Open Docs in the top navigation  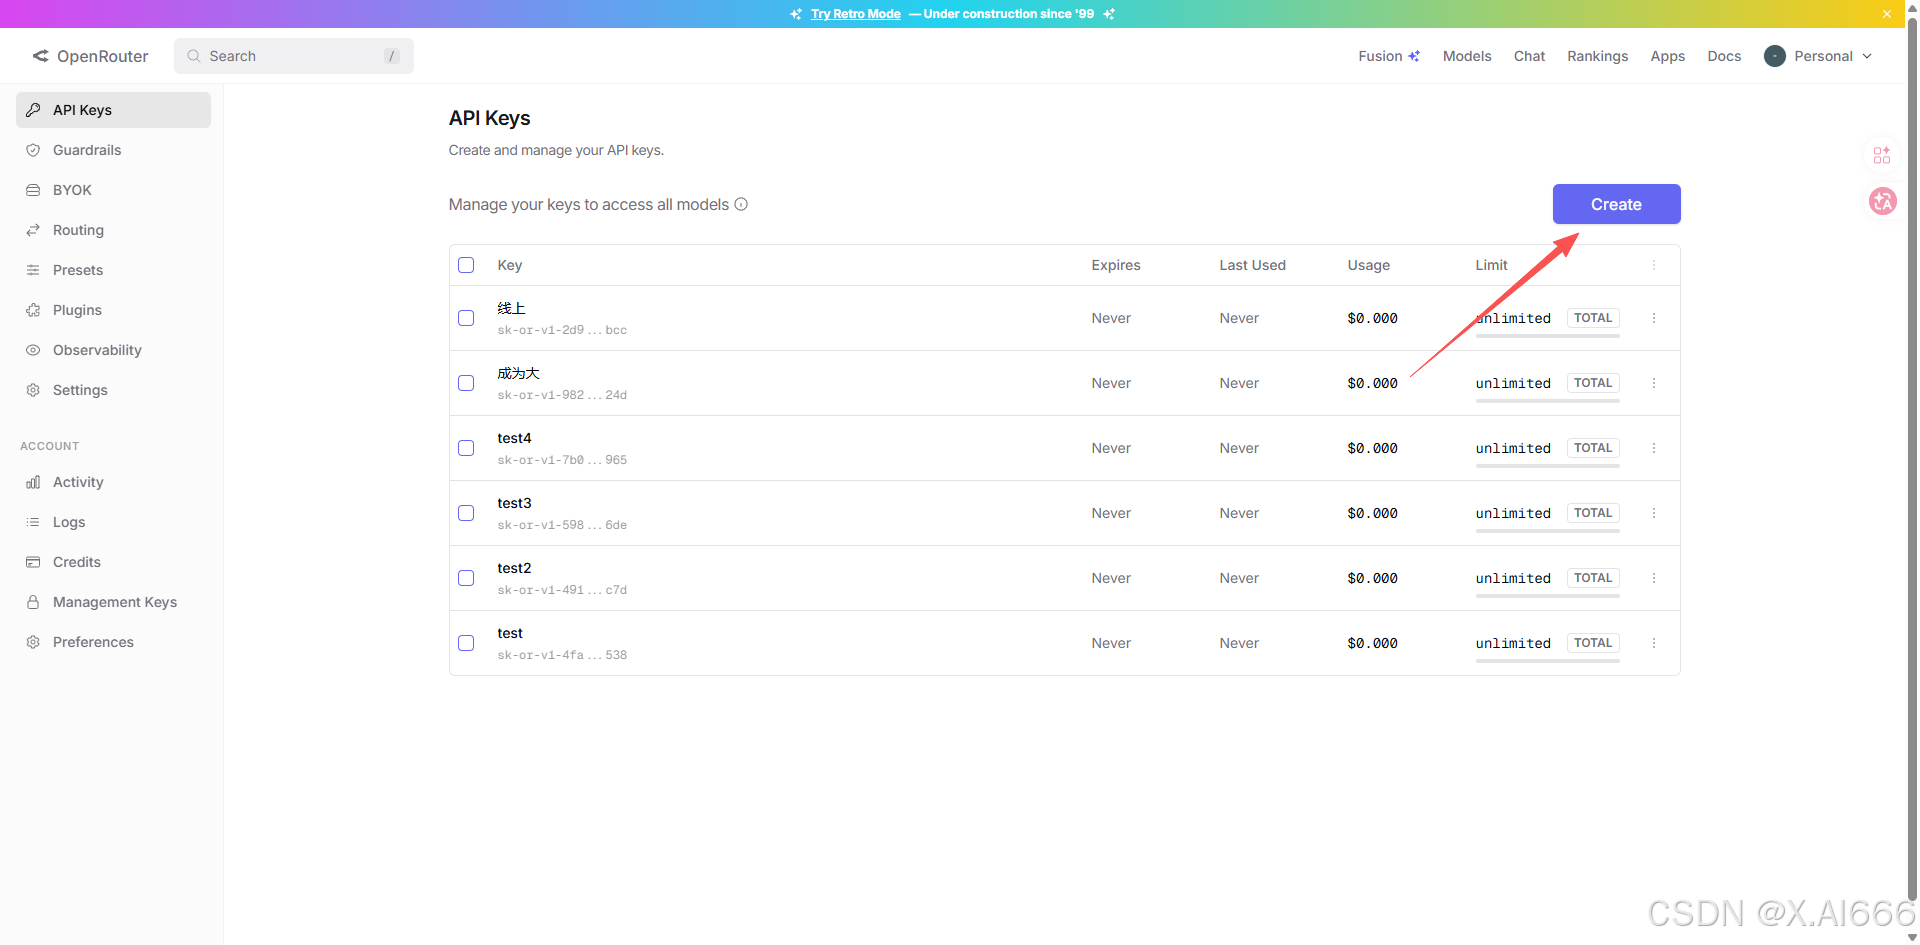click(1724, 56)
